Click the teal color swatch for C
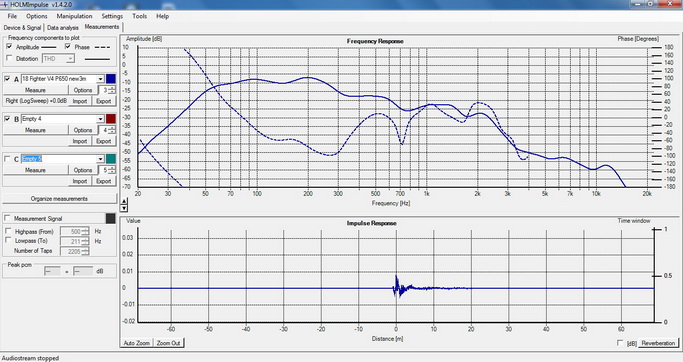 tap(111, 159)
